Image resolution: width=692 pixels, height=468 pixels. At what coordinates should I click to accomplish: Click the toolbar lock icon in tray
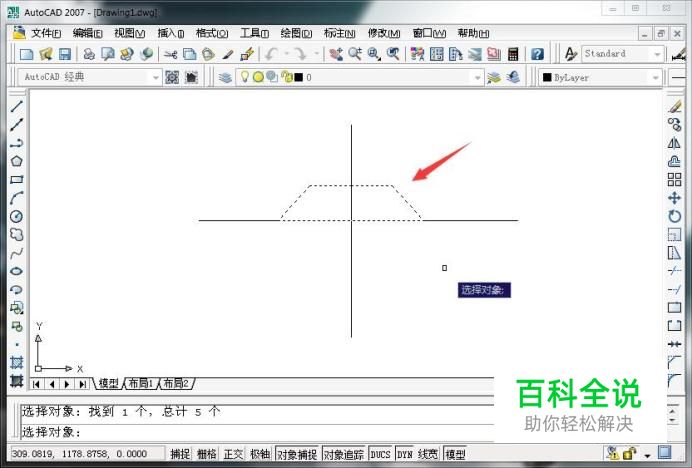tap(630, 453)
